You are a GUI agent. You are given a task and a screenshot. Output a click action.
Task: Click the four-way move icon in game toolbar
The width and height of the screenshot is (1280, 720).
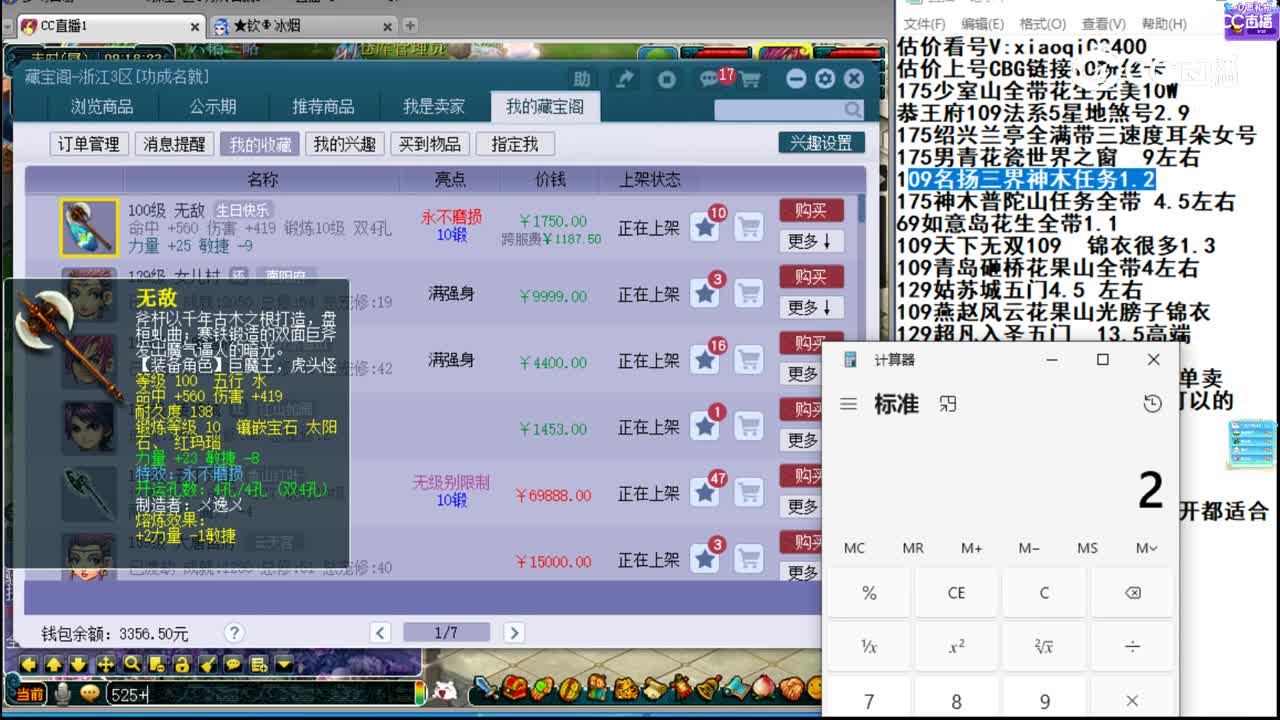(x=105, y=664)
